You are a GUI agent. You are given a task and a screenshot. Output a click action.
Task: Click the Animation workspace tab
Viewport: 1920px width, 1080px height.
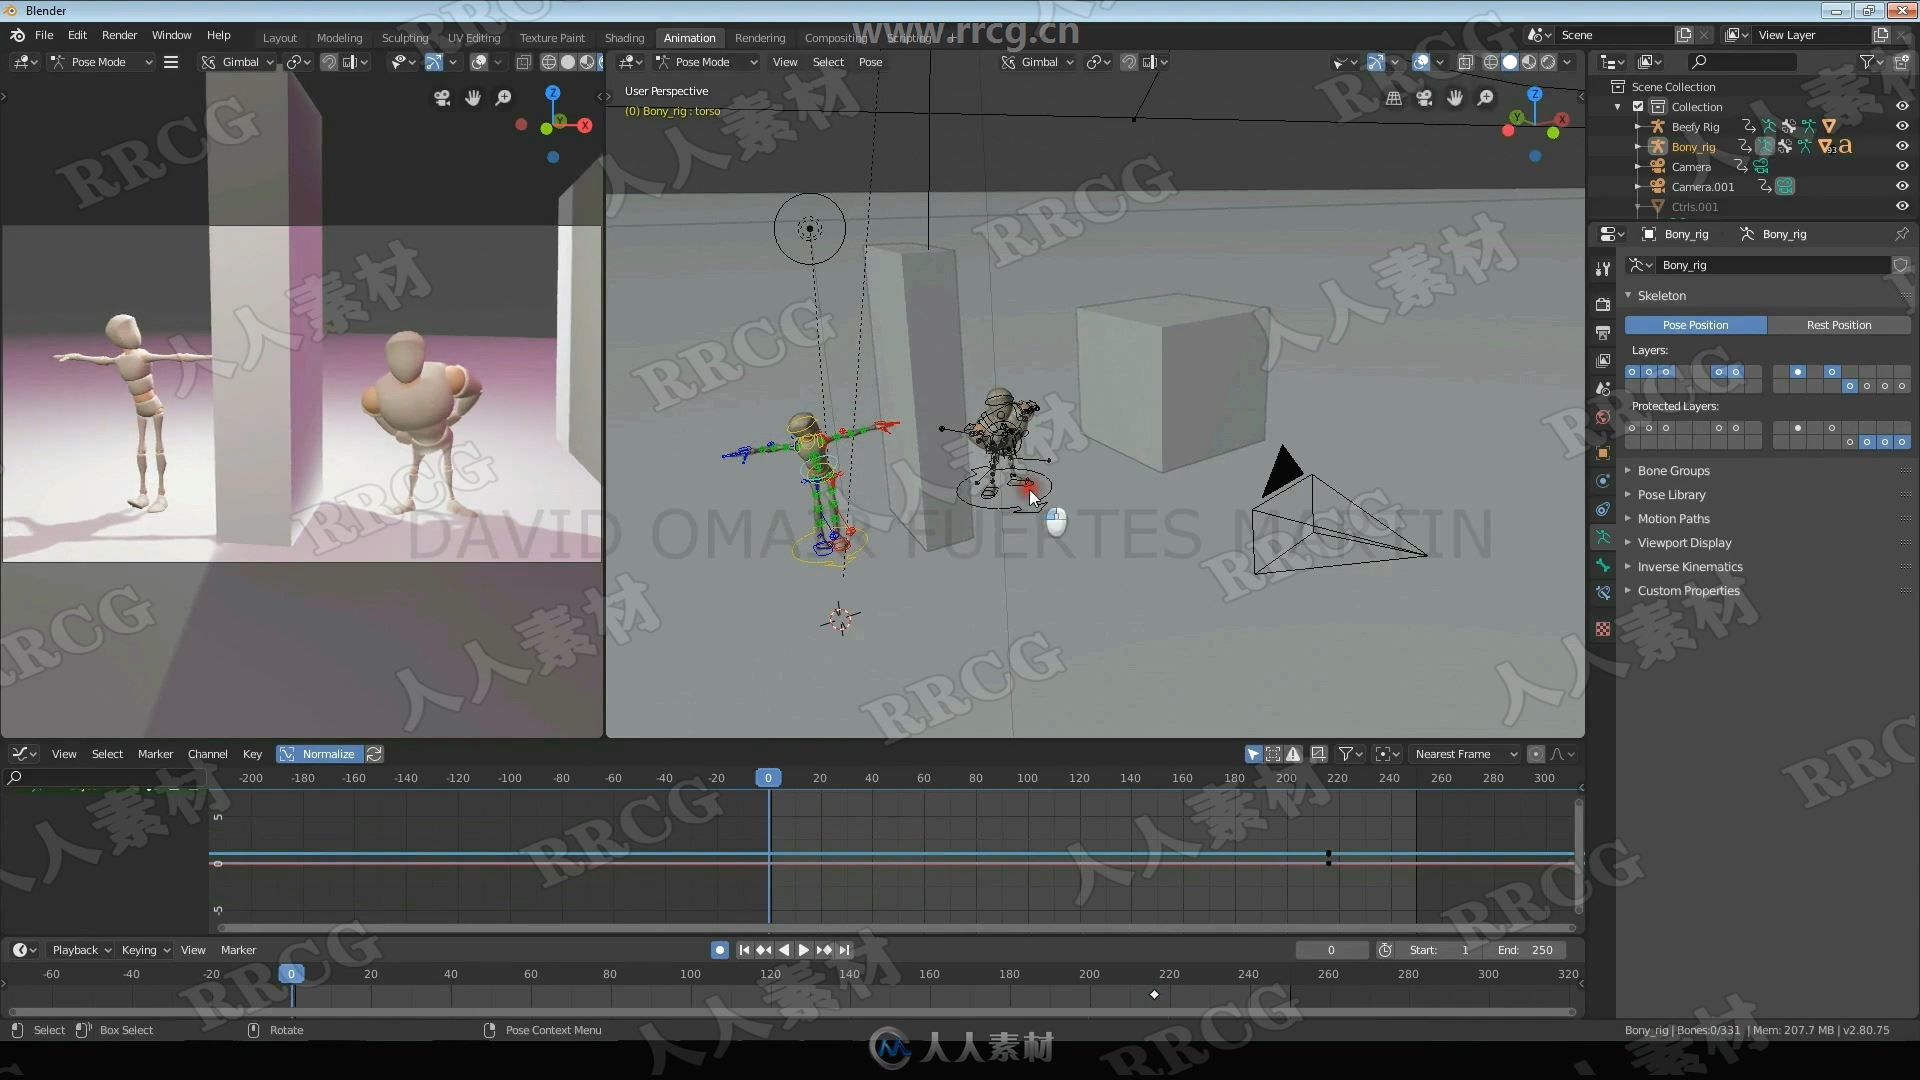(688, 36)
